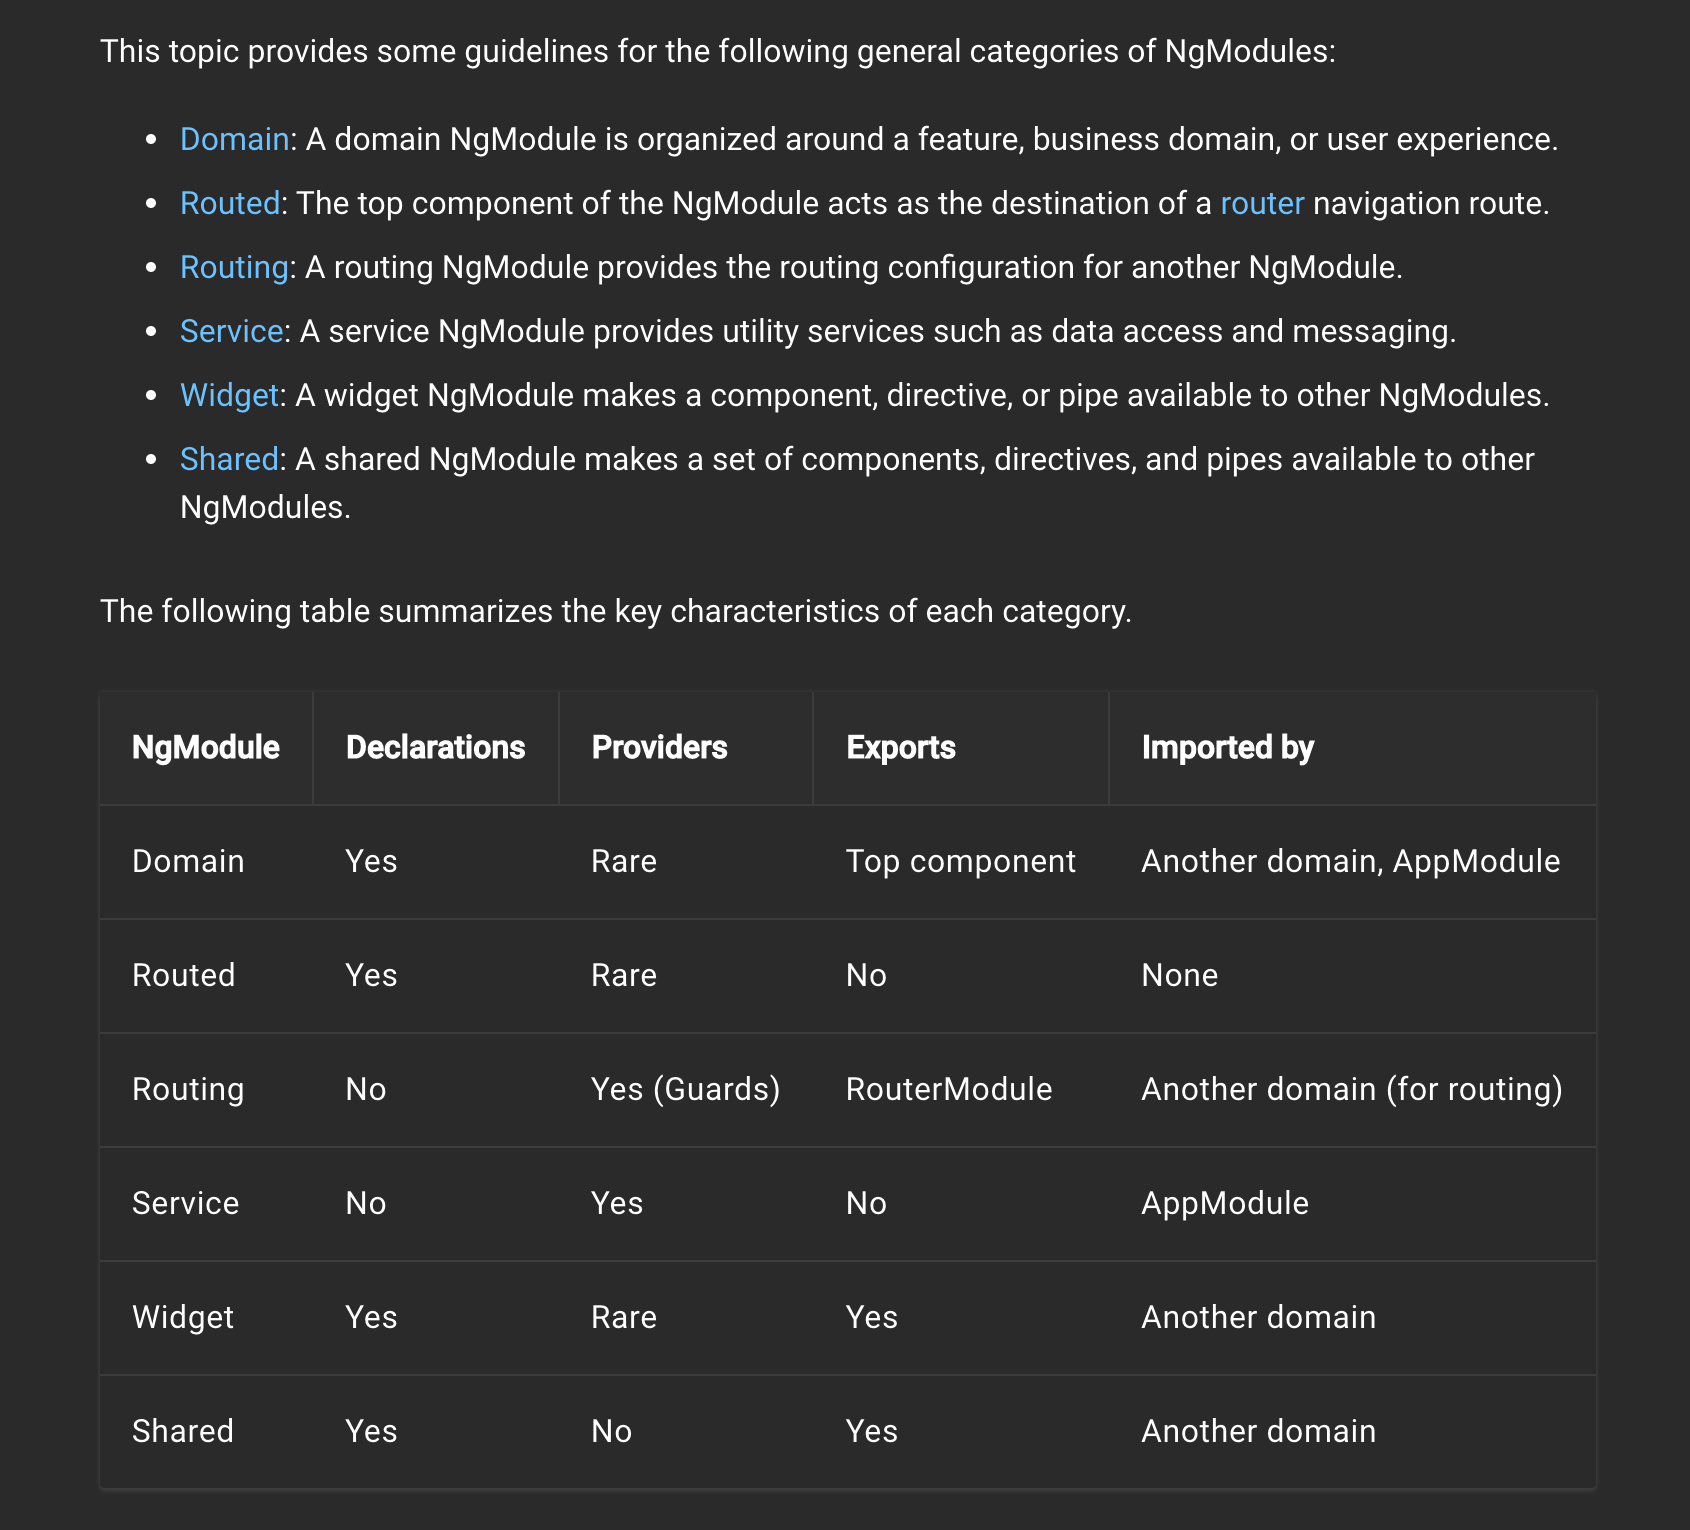Click the Widget row name cell in table
The image size is (1690, 1530).
click(183, 1317)
